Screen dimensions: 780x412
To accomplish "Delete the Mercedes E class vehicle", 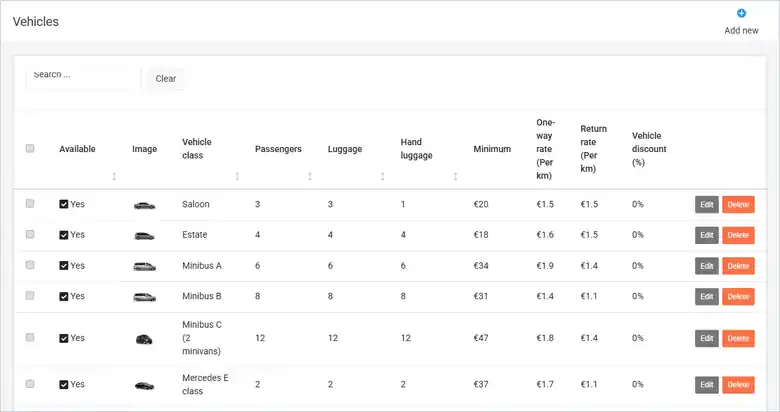I will click(738, 385).
